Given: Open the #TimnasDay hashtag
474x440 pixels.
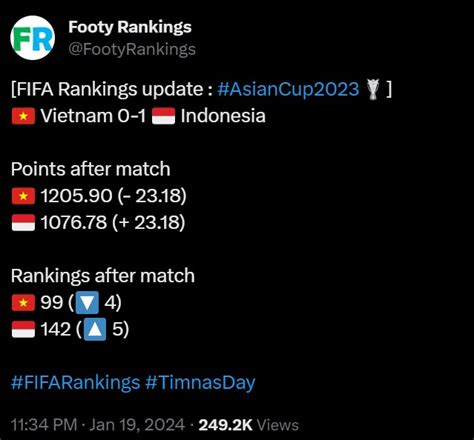Looking at the screenshot, I should [x=200, y=383].
